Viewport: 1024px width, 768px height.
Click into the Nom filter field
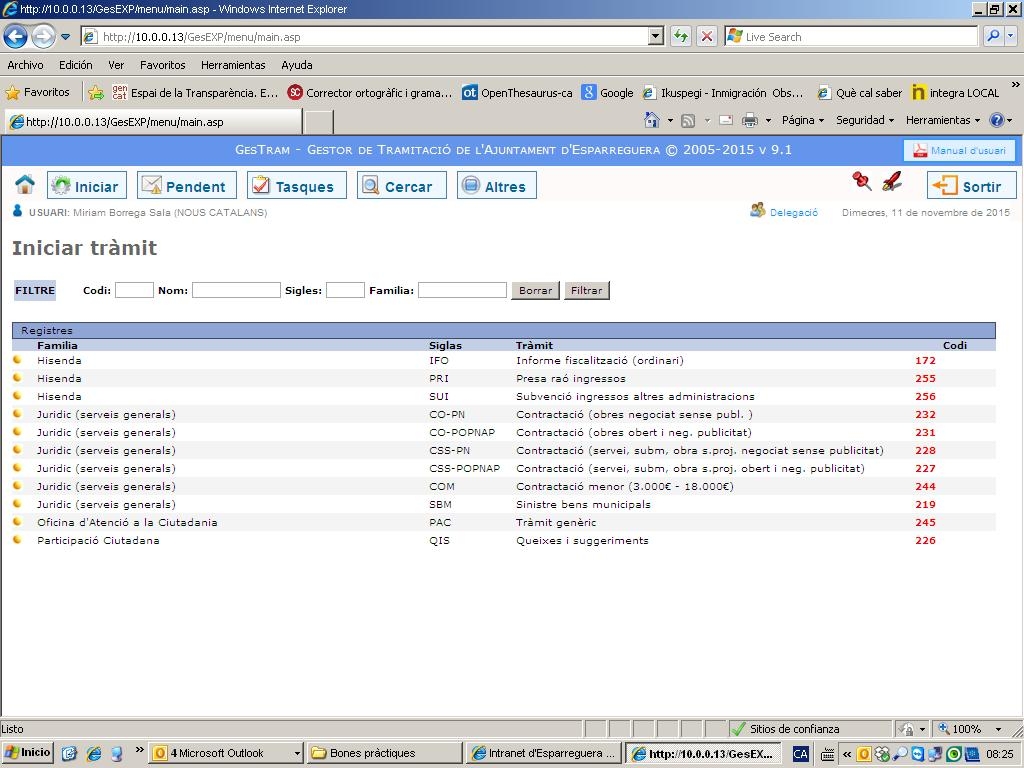(x=236, y=290)
